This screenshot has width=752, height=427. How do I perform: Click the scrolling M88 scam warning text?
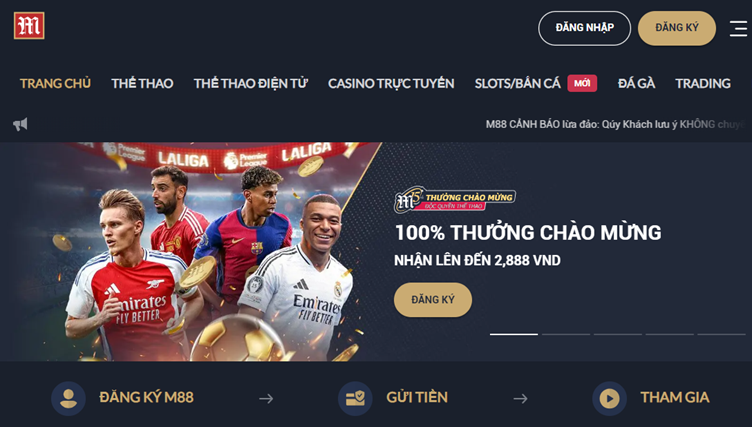pos(616,125)
